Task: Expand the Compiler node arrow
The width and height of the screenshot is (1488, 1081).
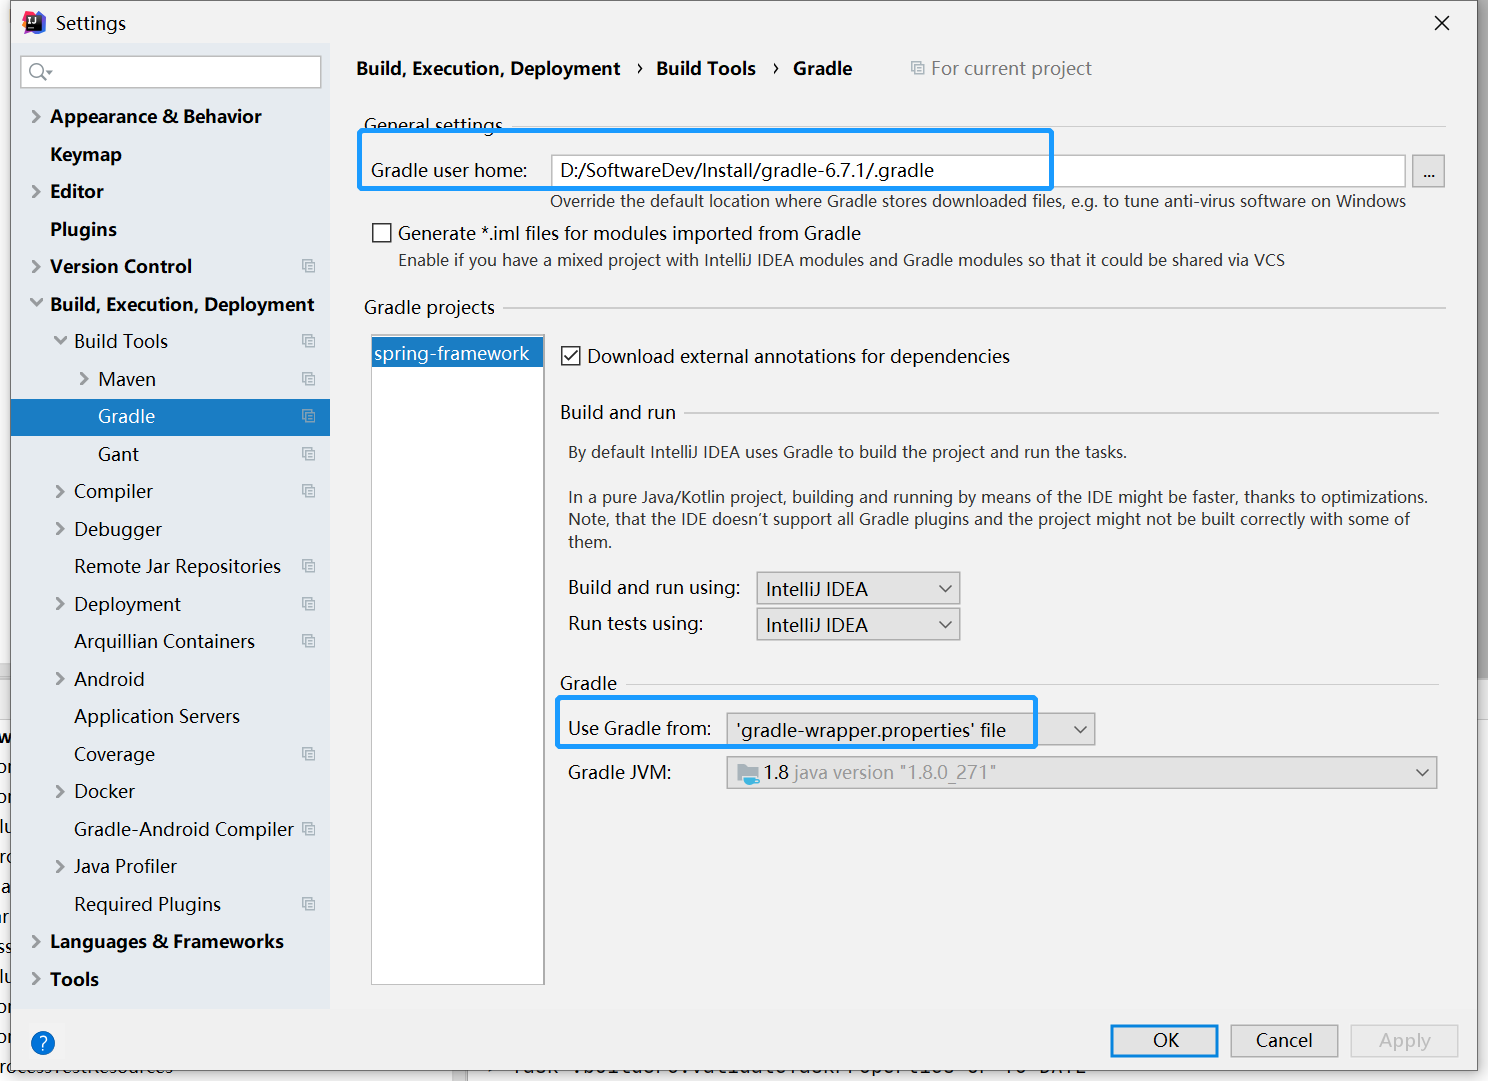Action: [x=60, y=491]
